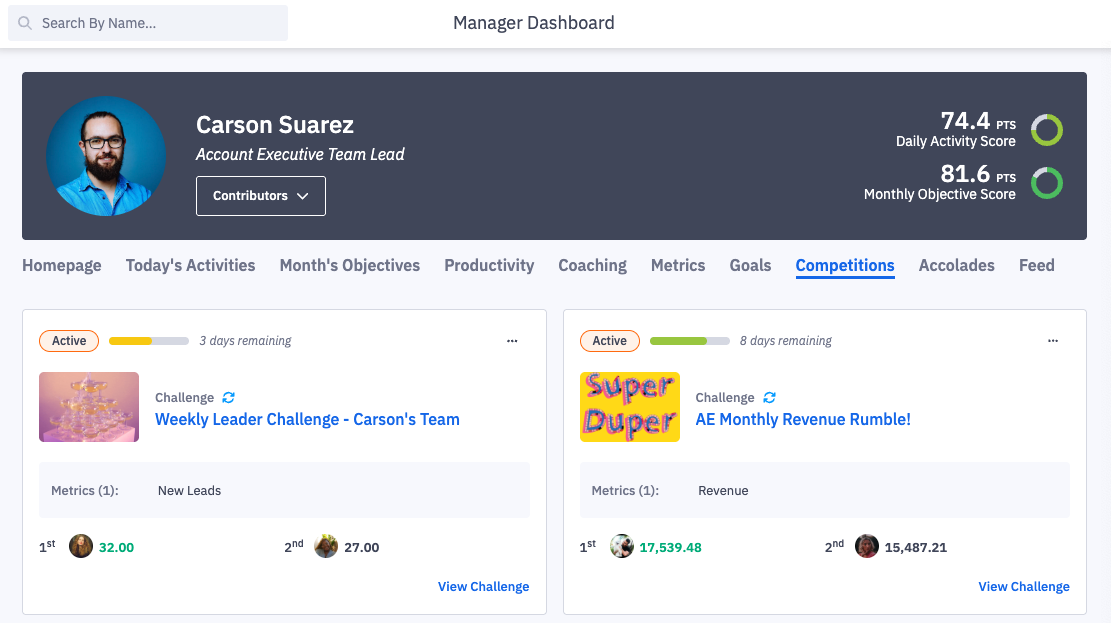Click the Daily Activity Score ring
This screenshot has width=1111, height=623.
[x=1046, y=130]
